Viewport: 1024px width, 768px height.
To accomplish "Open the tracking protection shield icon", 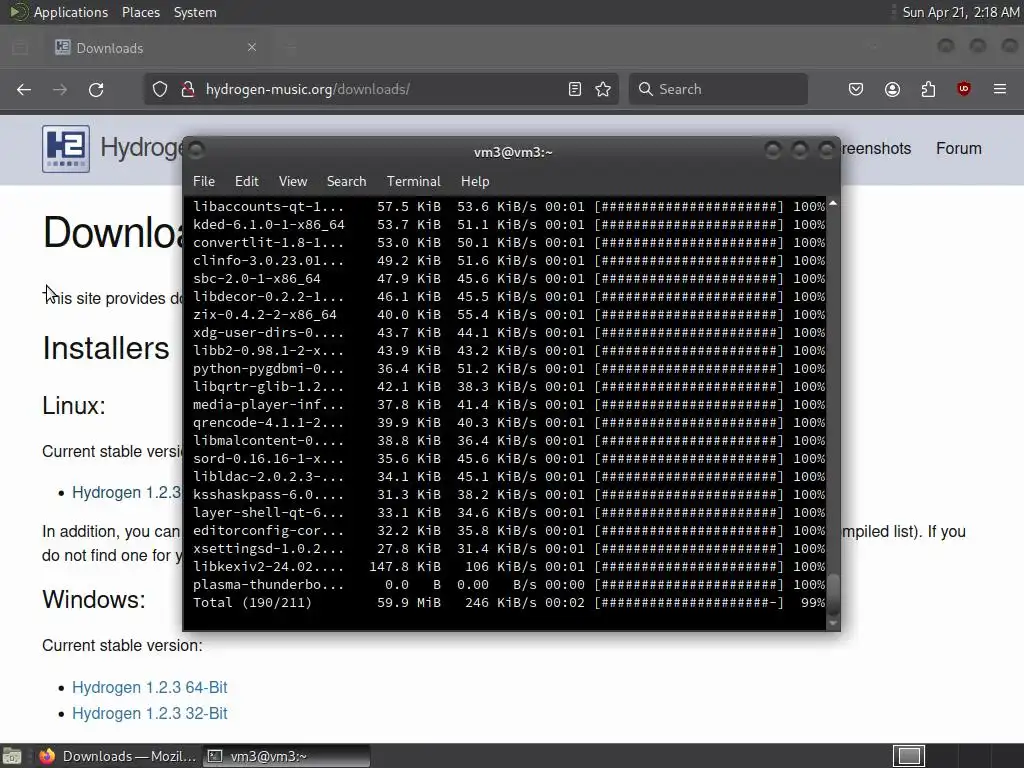I will 160,89.
